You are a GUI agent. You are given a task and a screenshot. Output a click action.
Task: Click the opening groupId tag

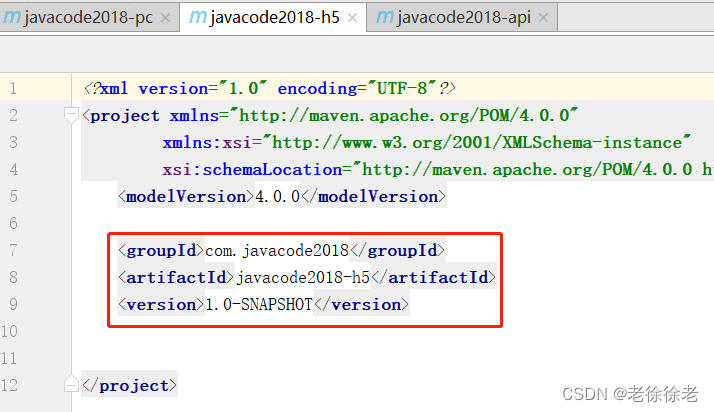pyautogui.click(x=161, y=250)
